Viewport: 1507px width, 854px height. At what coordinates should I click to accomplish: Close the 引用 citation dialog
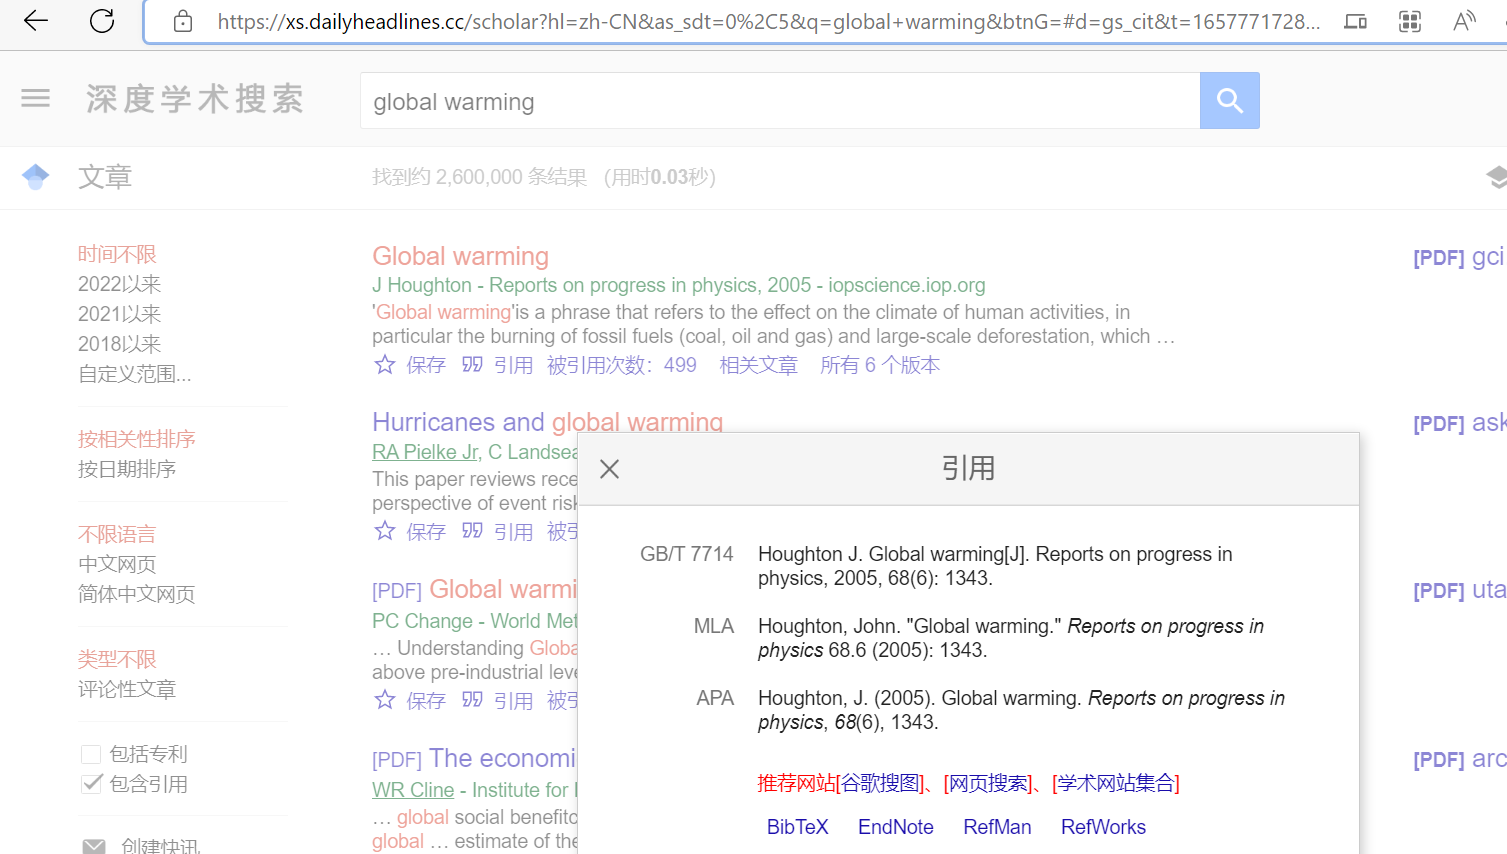tap(610, 469)
